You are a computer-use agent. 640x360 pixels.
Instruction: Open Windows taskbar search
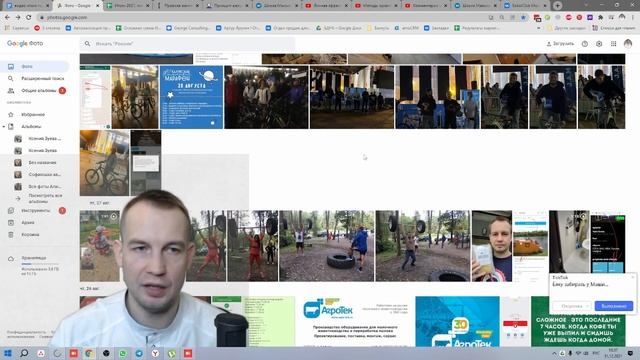[x=24, y=353]
